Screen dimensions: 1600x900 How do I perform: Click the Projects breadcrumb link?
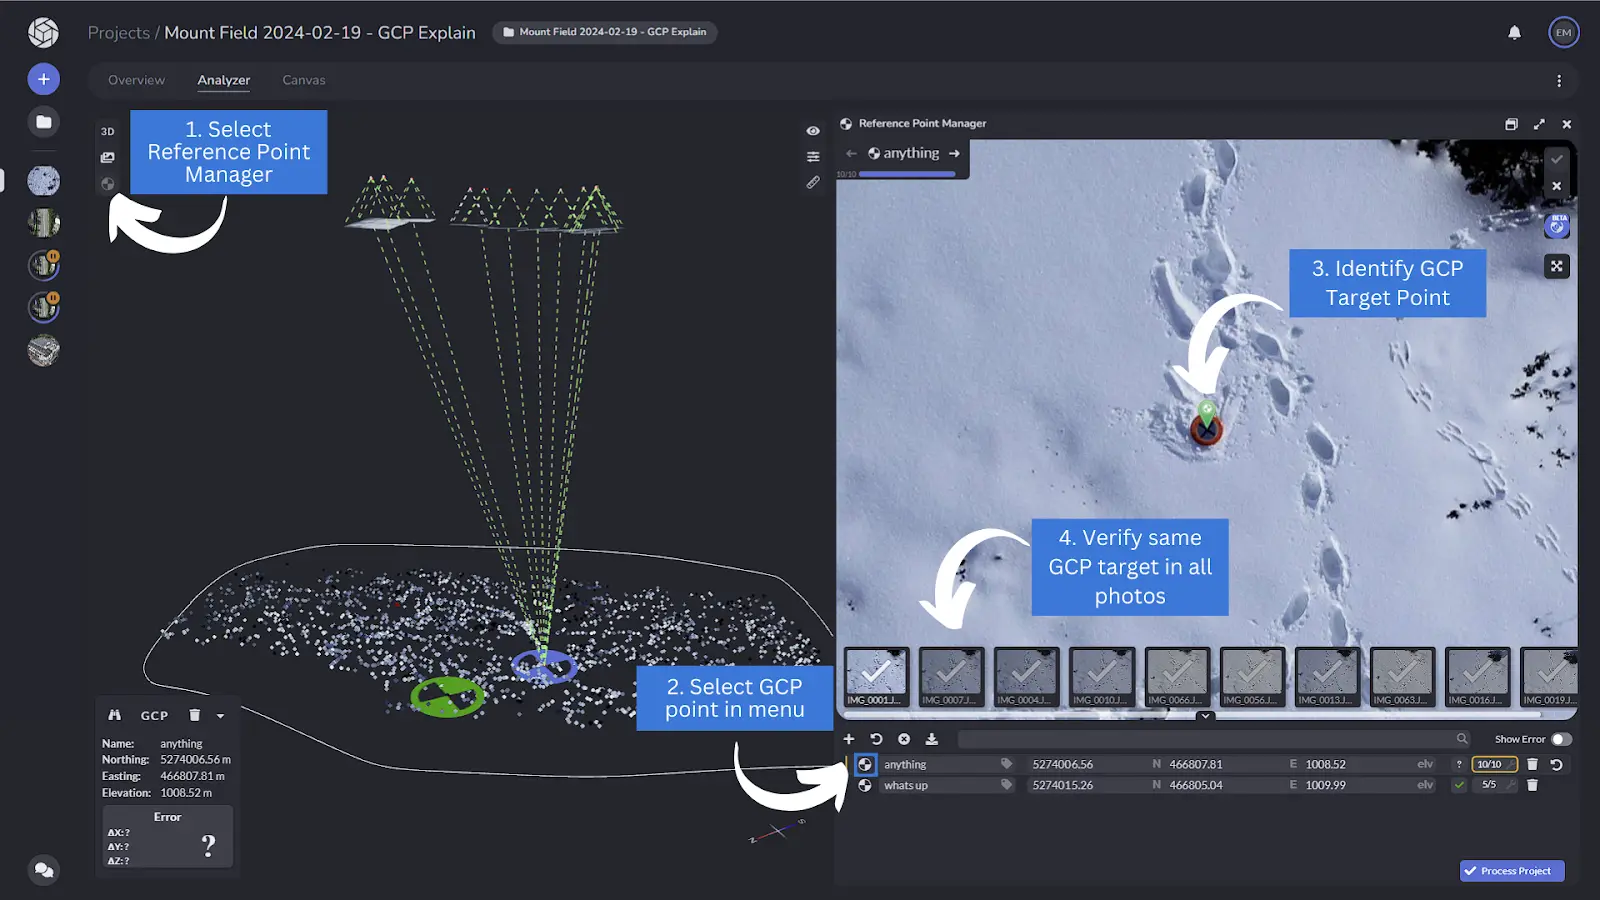118,33
